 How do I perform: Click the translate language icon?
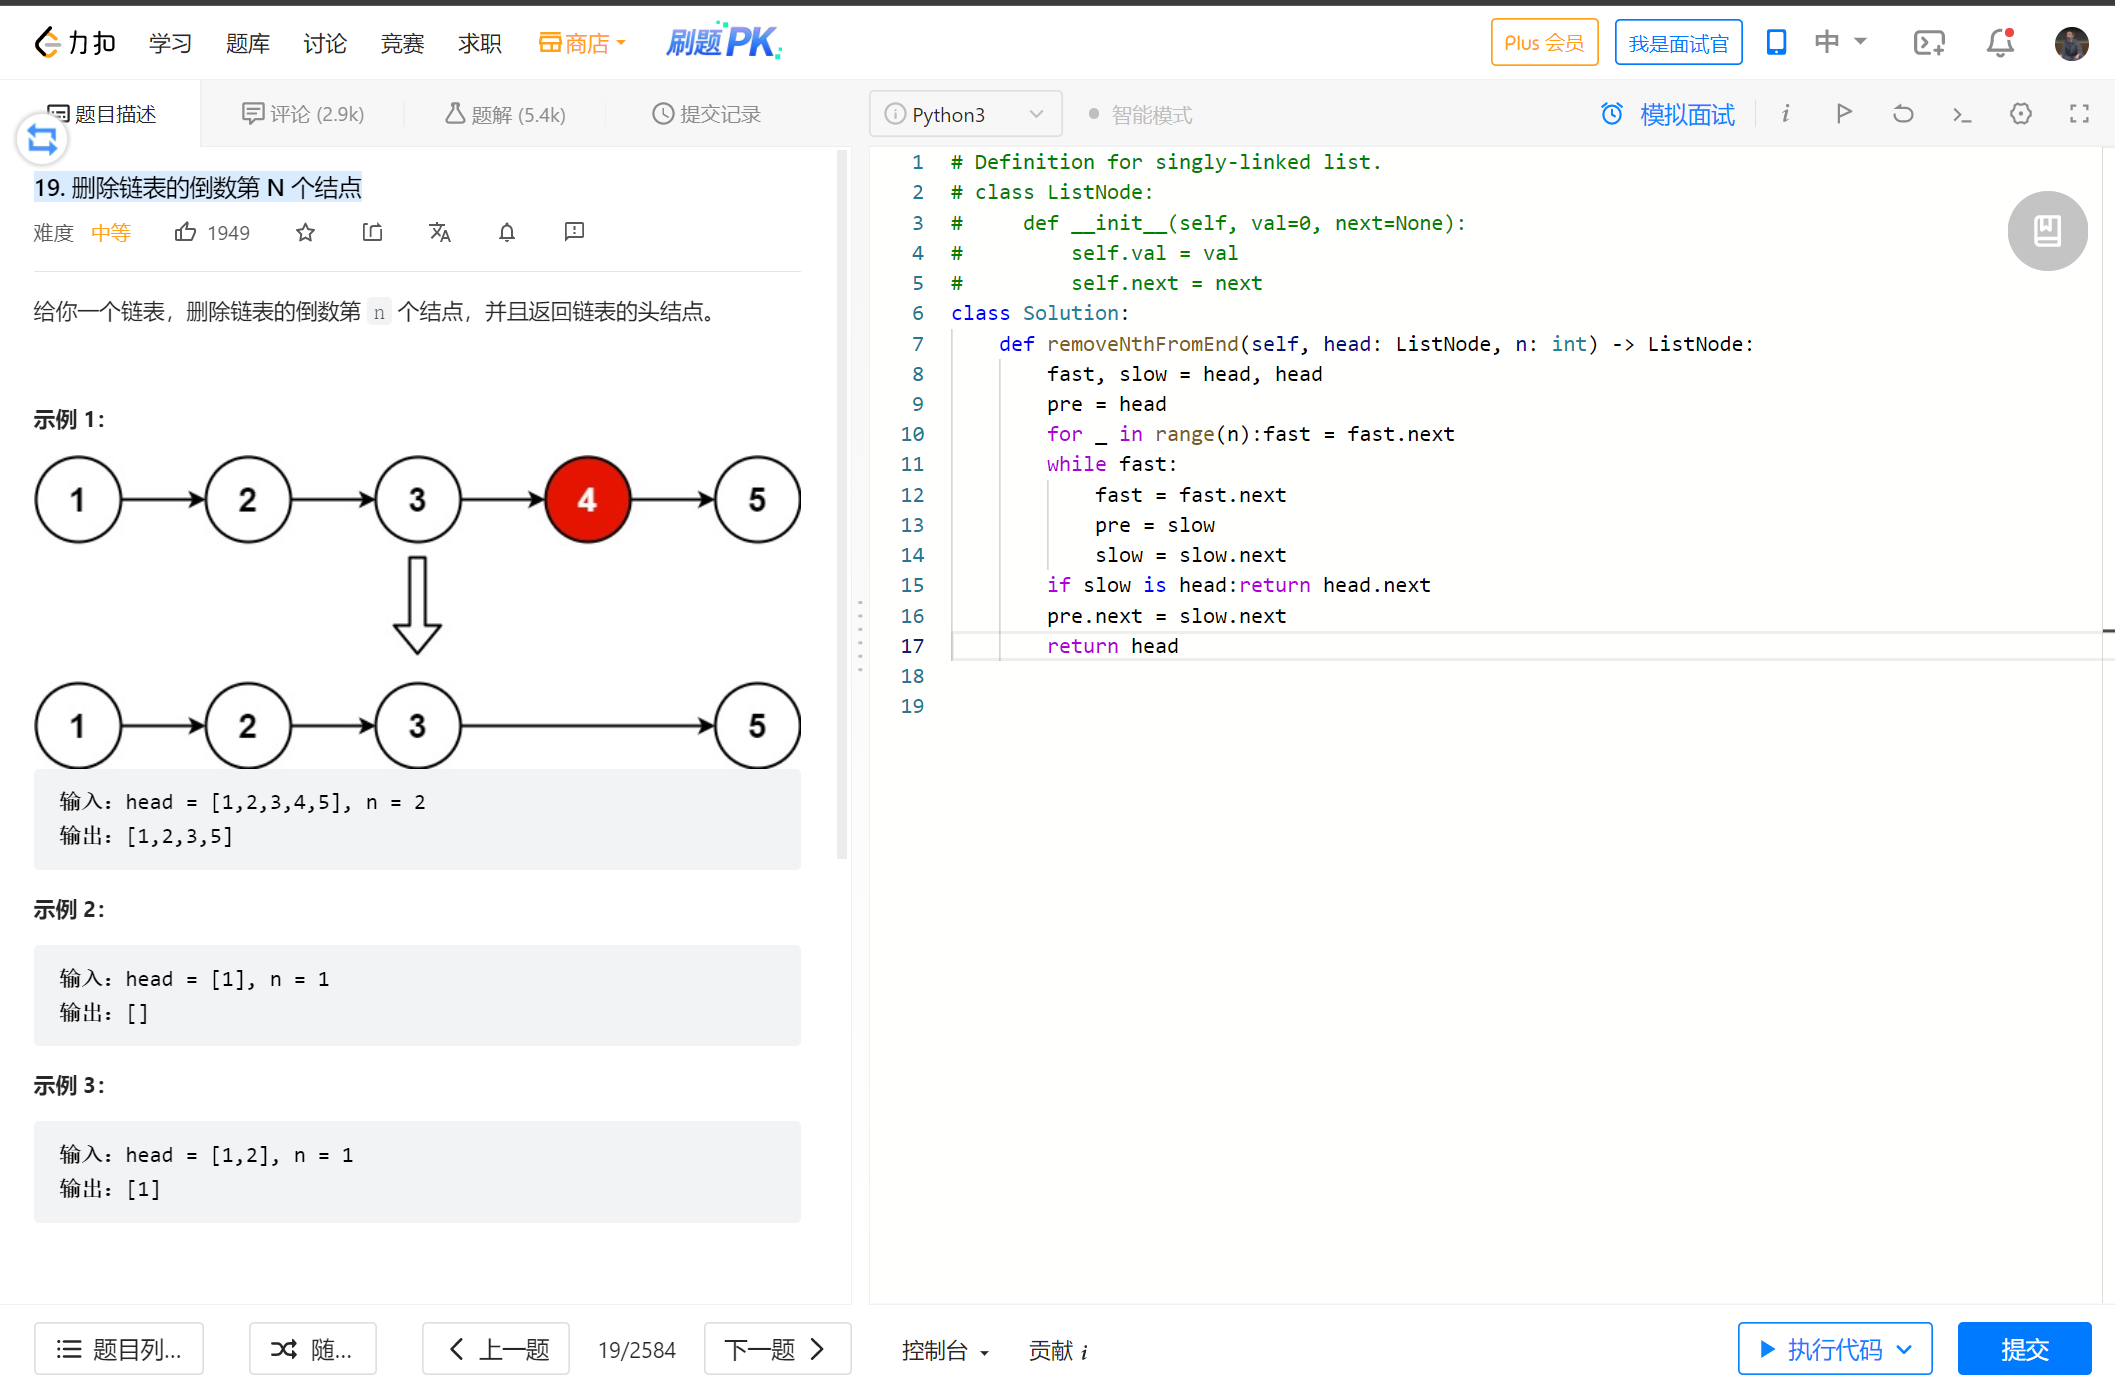tap(440, 233)
